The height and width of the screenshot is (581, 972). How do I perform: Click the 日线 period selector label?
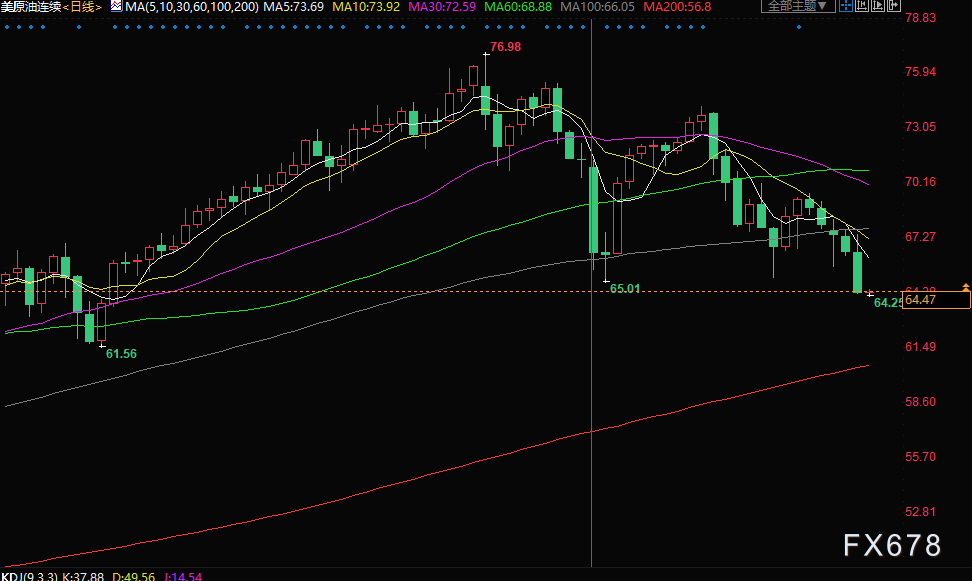(x=82, y=7)
